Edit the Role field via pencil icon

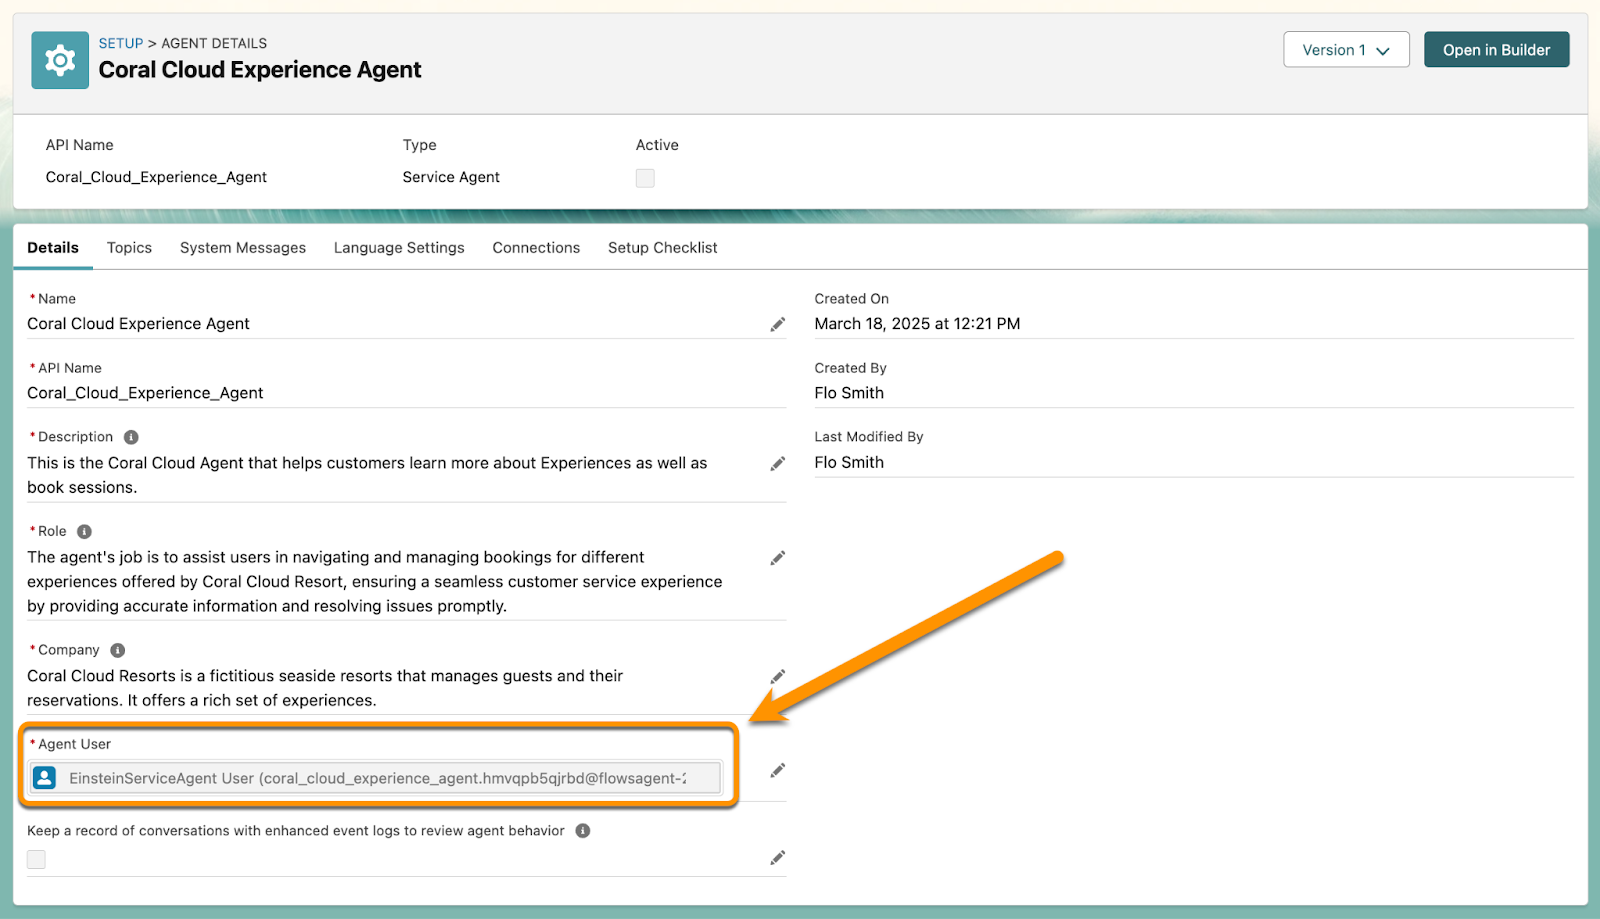tap(778, 557)
